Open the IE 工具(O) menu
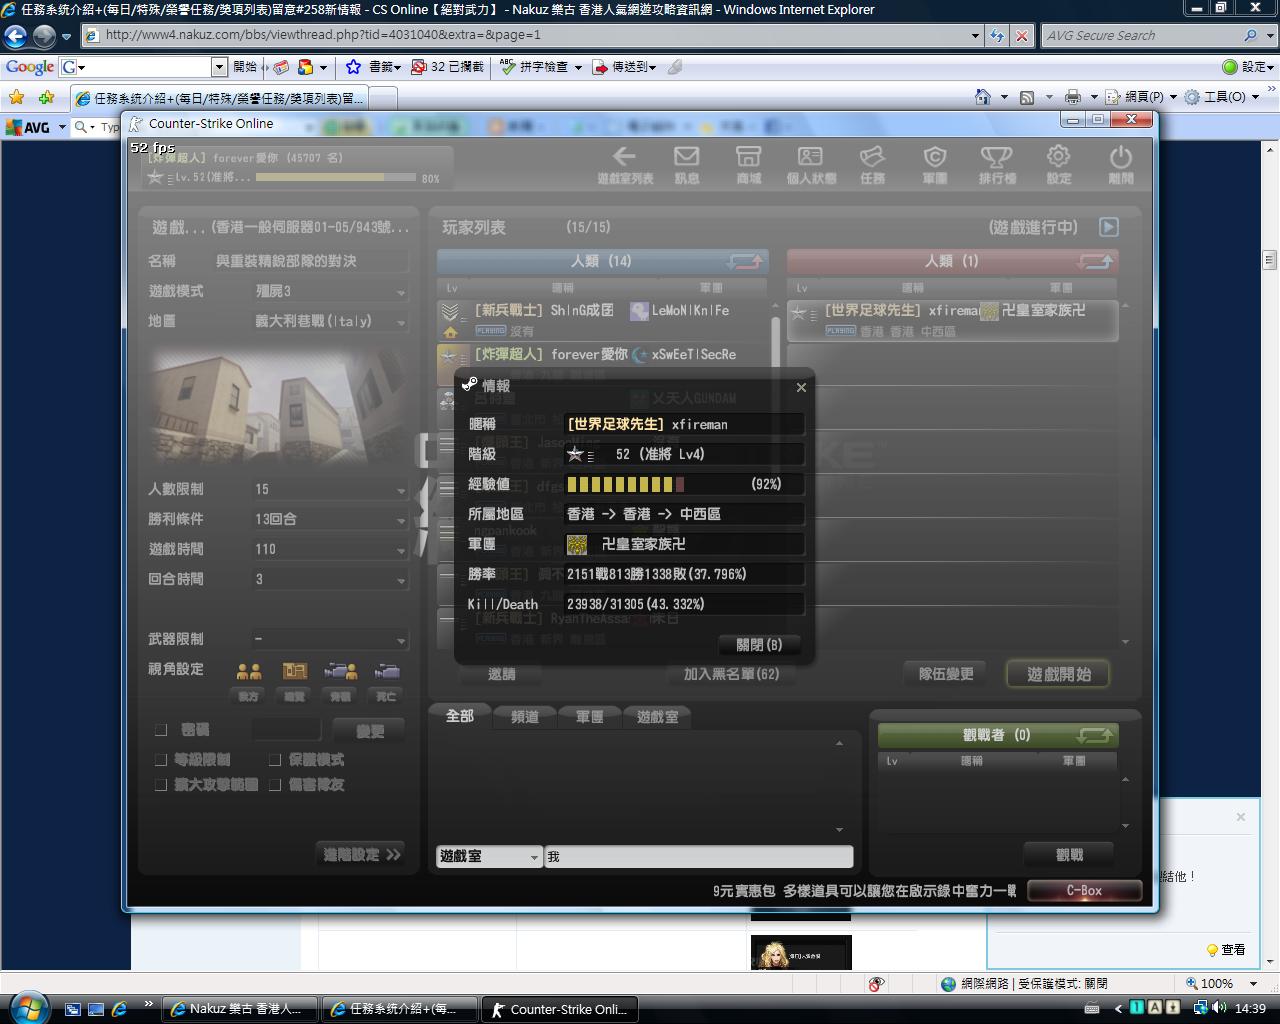The height and width of the screenshot is (1024, 1280). [x=1224, y=97]
